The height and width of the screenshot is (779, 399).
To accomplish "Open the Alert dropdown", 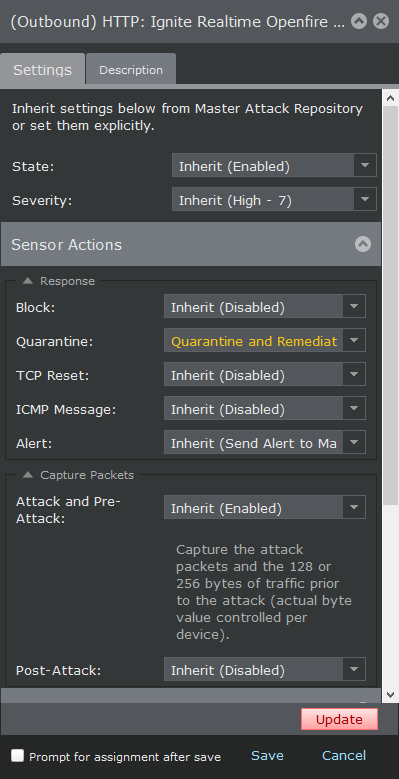I will (x=265, y=443).
